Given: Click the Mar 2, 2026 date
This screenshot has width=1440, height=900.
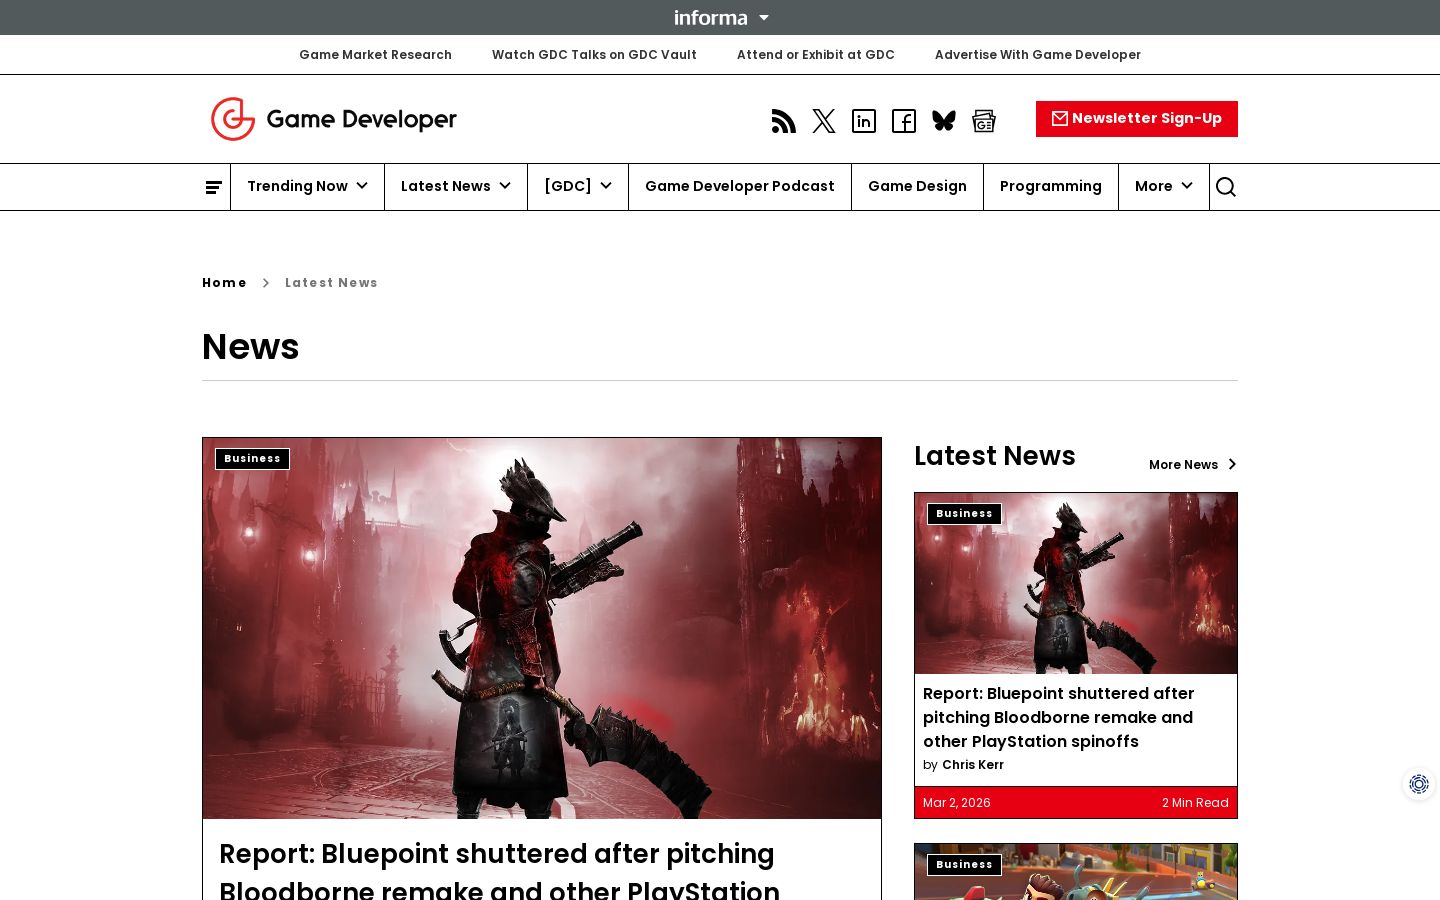Looking at the screenshot, I should tap(957, 803).
